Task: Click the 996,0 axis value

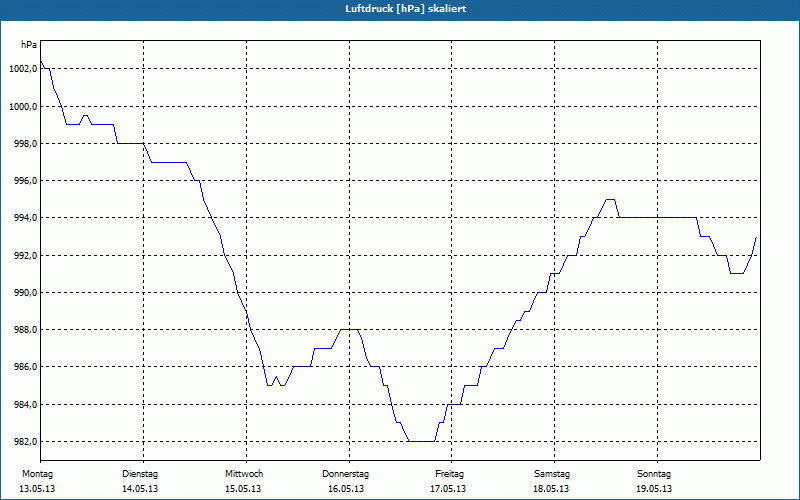Action: tap(25, 181)
